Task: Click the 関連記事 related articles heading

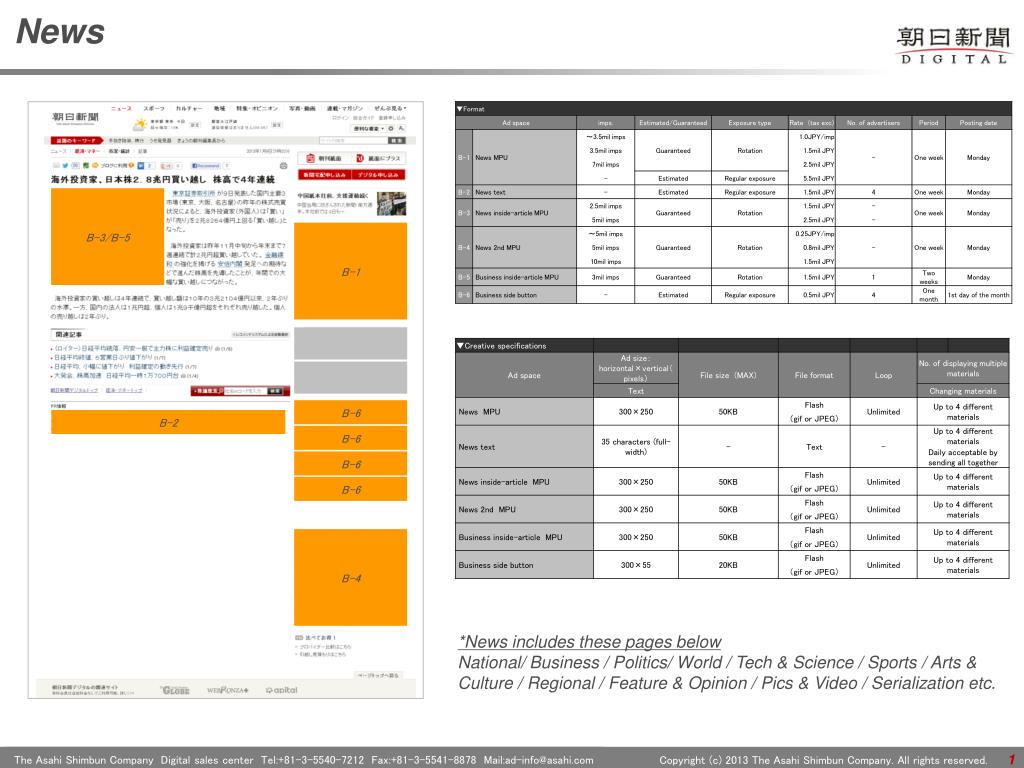Action: pyautogui.click(x=68, y=334)
